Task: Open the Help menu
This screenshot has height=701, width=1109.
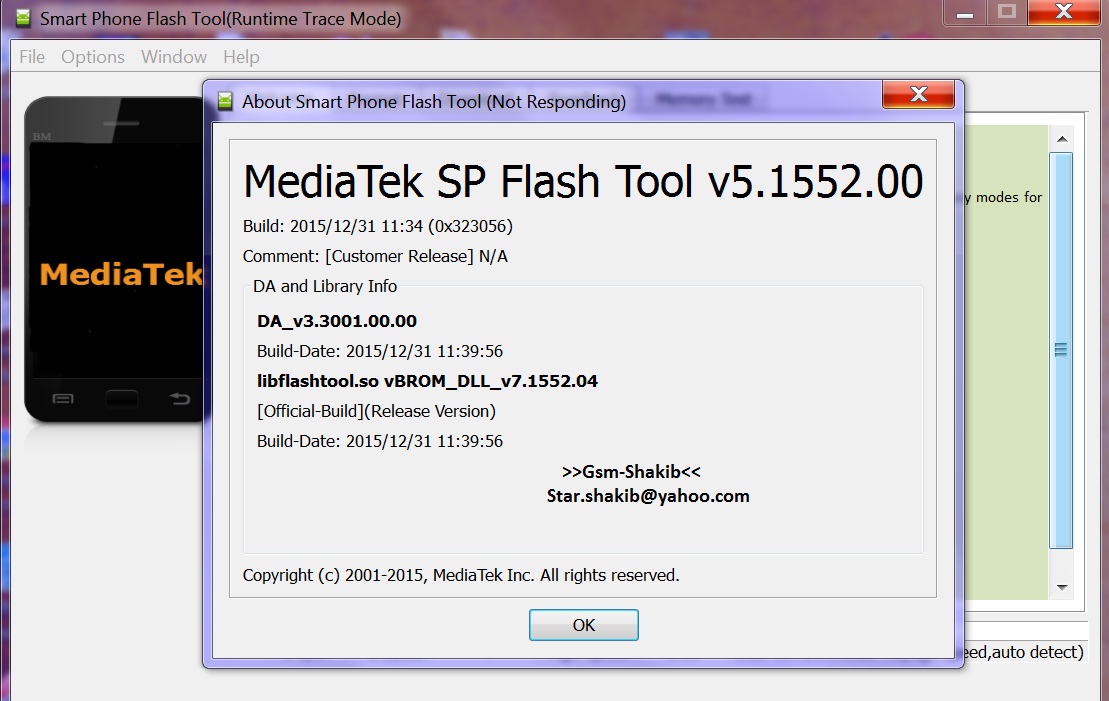Action: 241,57
